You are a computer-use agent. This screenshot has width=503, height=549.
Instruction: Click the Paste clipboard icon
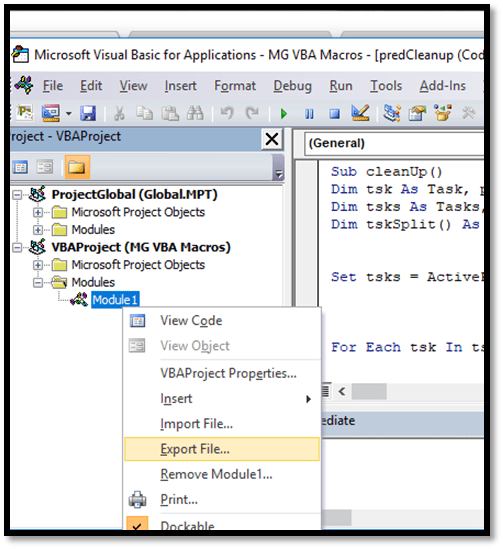[x=170, y=113]
